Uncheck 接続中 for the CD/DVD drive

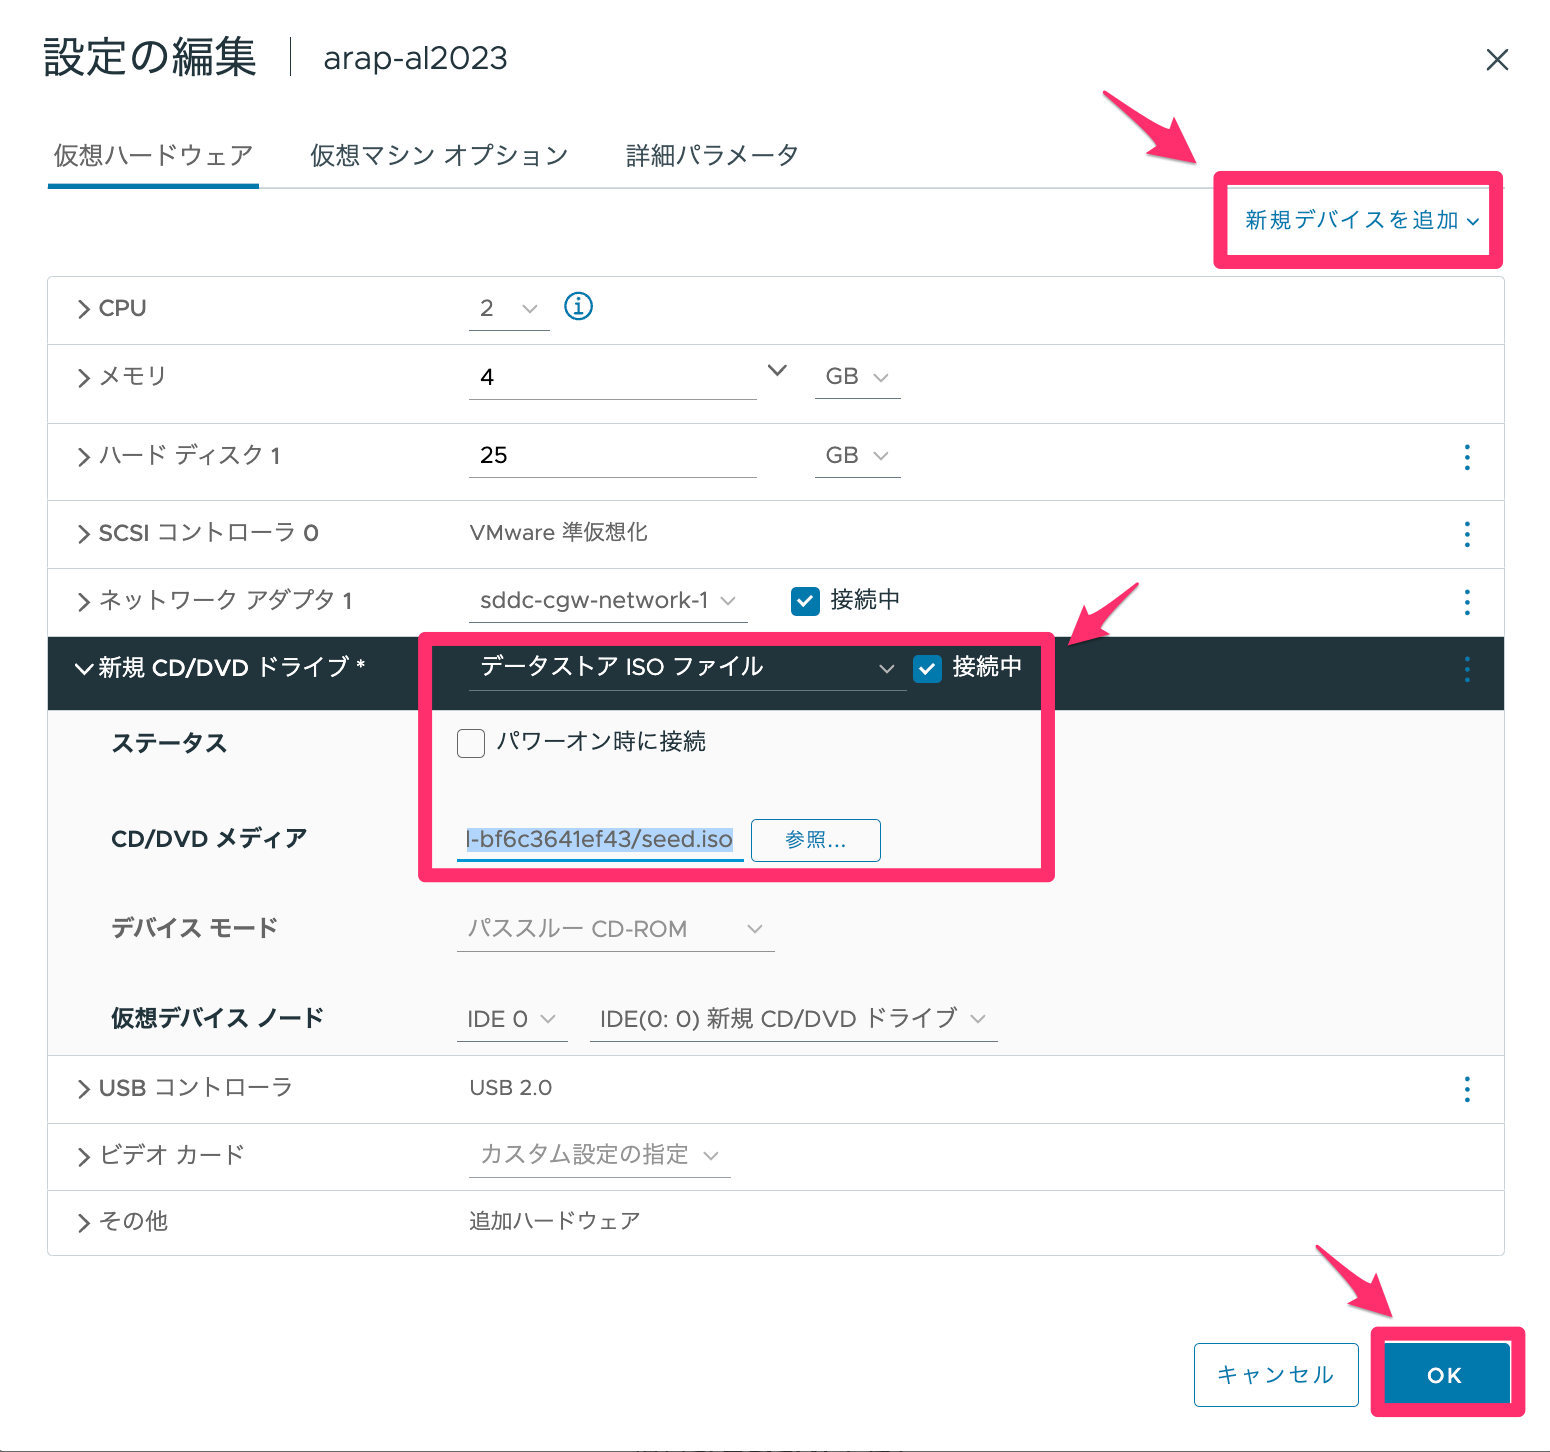(x=927, y=668)
